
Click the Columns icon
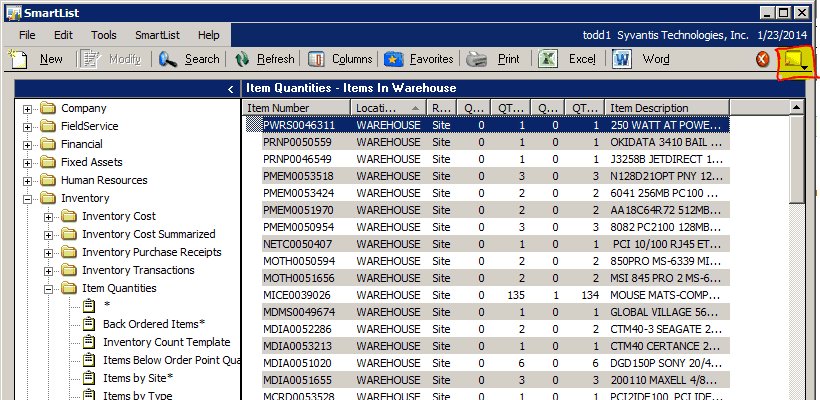click(x=316, y=59)
